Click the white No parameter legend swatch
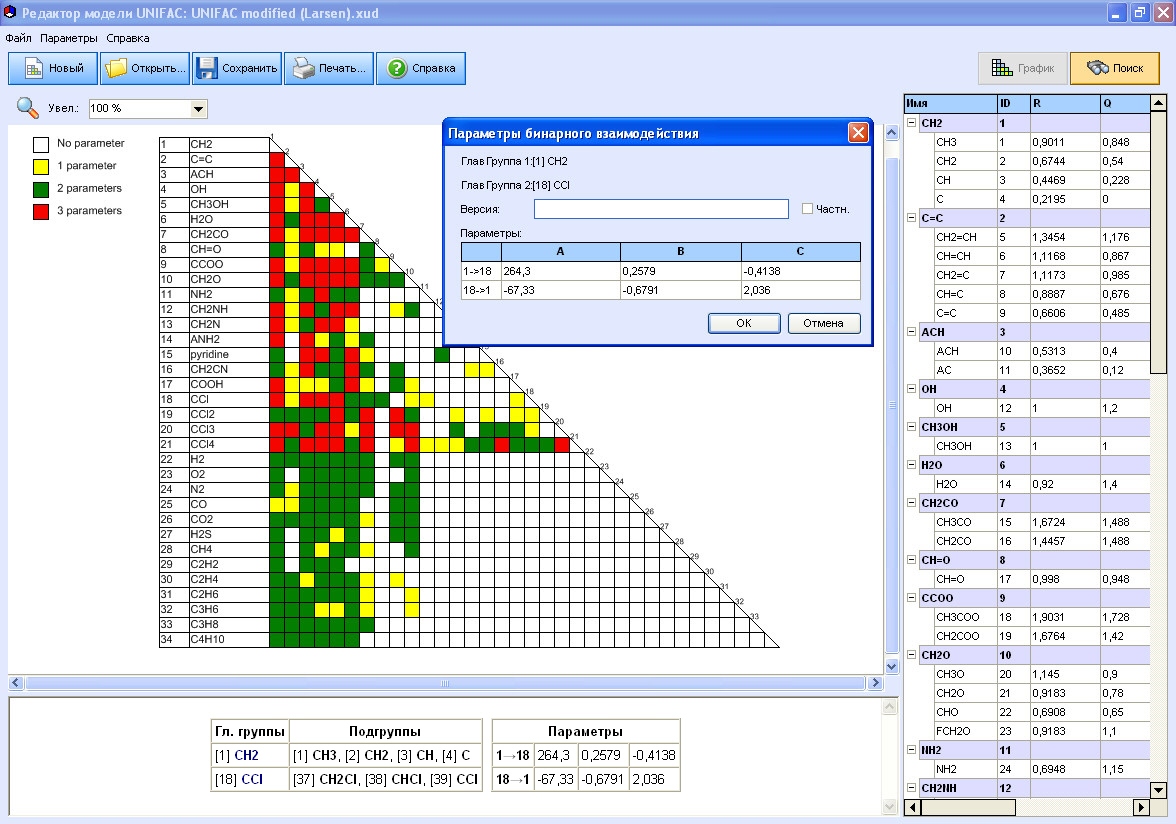The image size is (1176, 824). (41, 144)
